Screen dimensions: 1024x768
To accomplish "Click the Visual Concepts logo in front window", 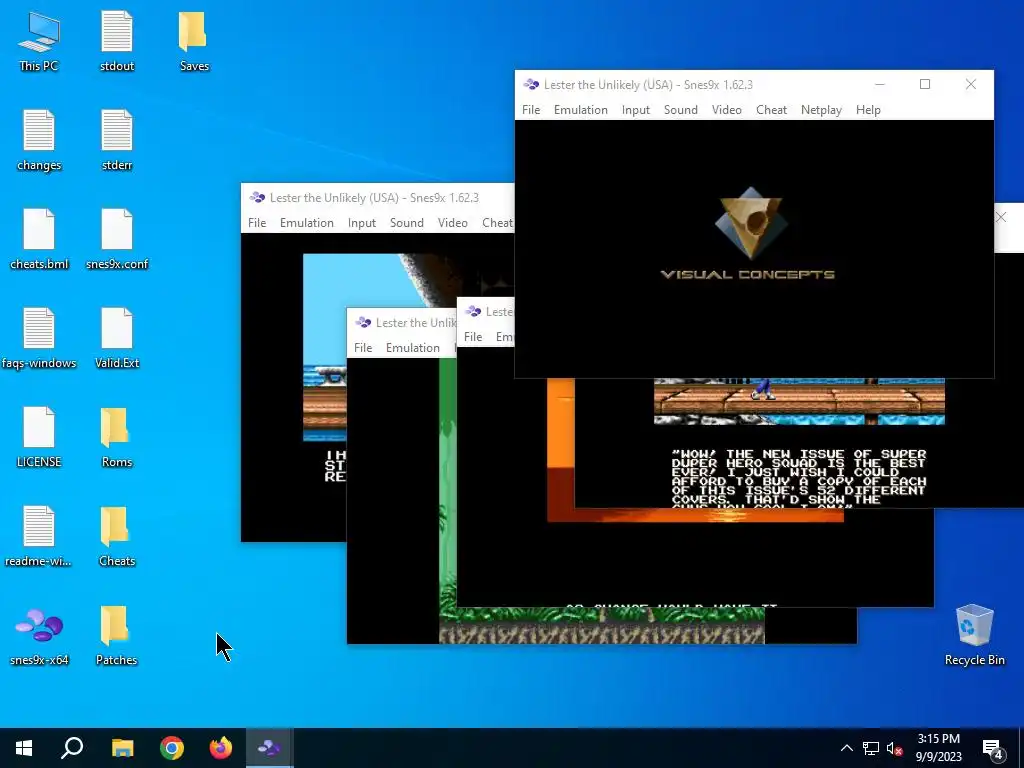I will [x=748, y=233].
